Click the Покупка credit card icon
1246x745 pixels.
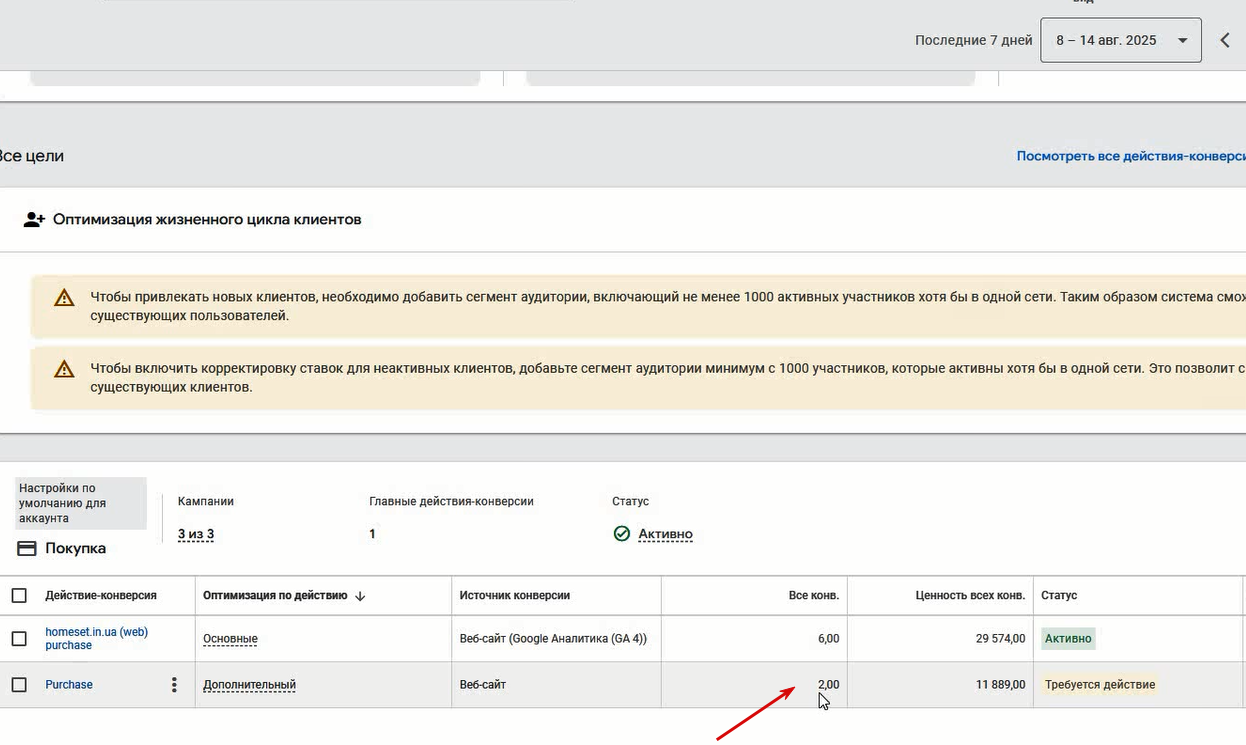coord(28,548)
